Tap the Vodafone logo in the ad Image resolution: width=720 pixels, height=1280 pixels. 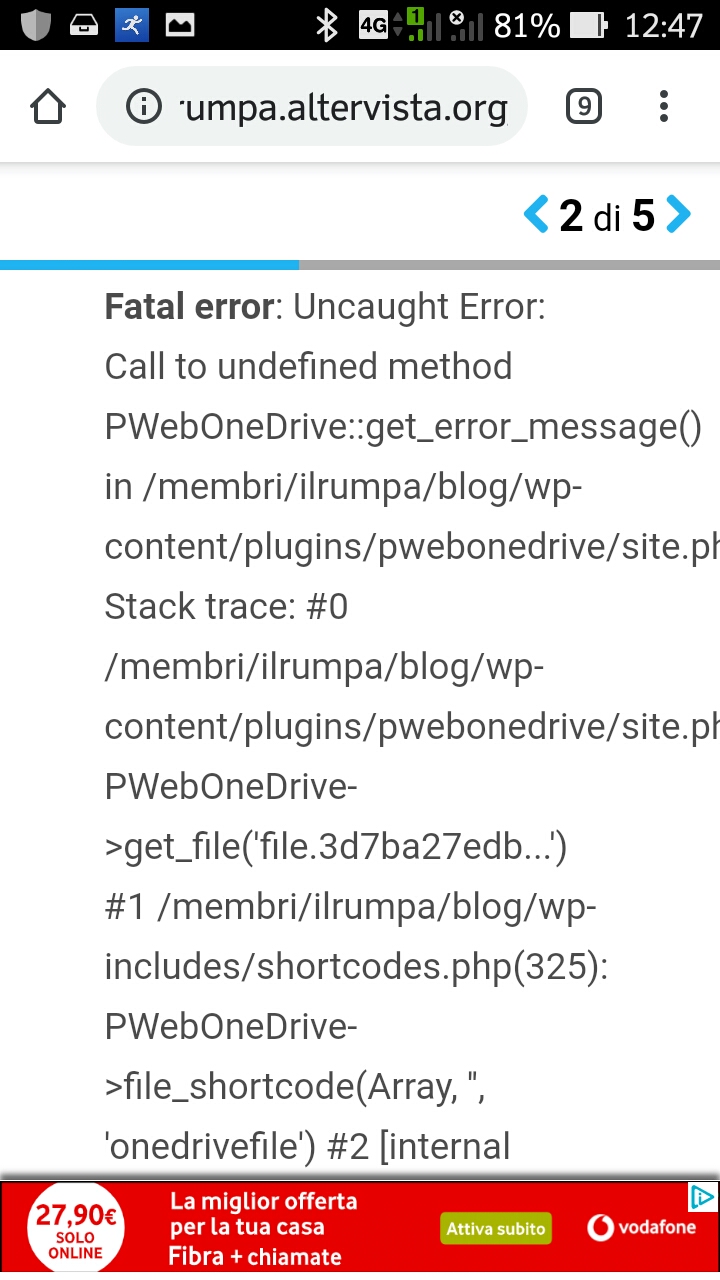point(643,1227)
